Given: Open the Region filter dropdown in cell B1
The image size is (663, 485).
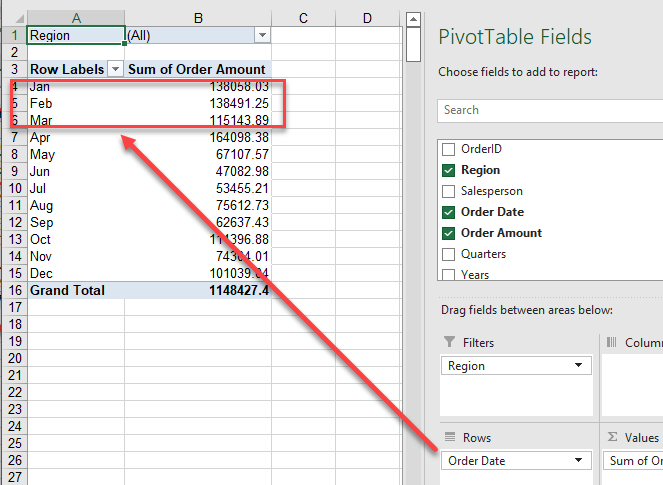Looking at the screenshot, I should click(x=262, y=35).
